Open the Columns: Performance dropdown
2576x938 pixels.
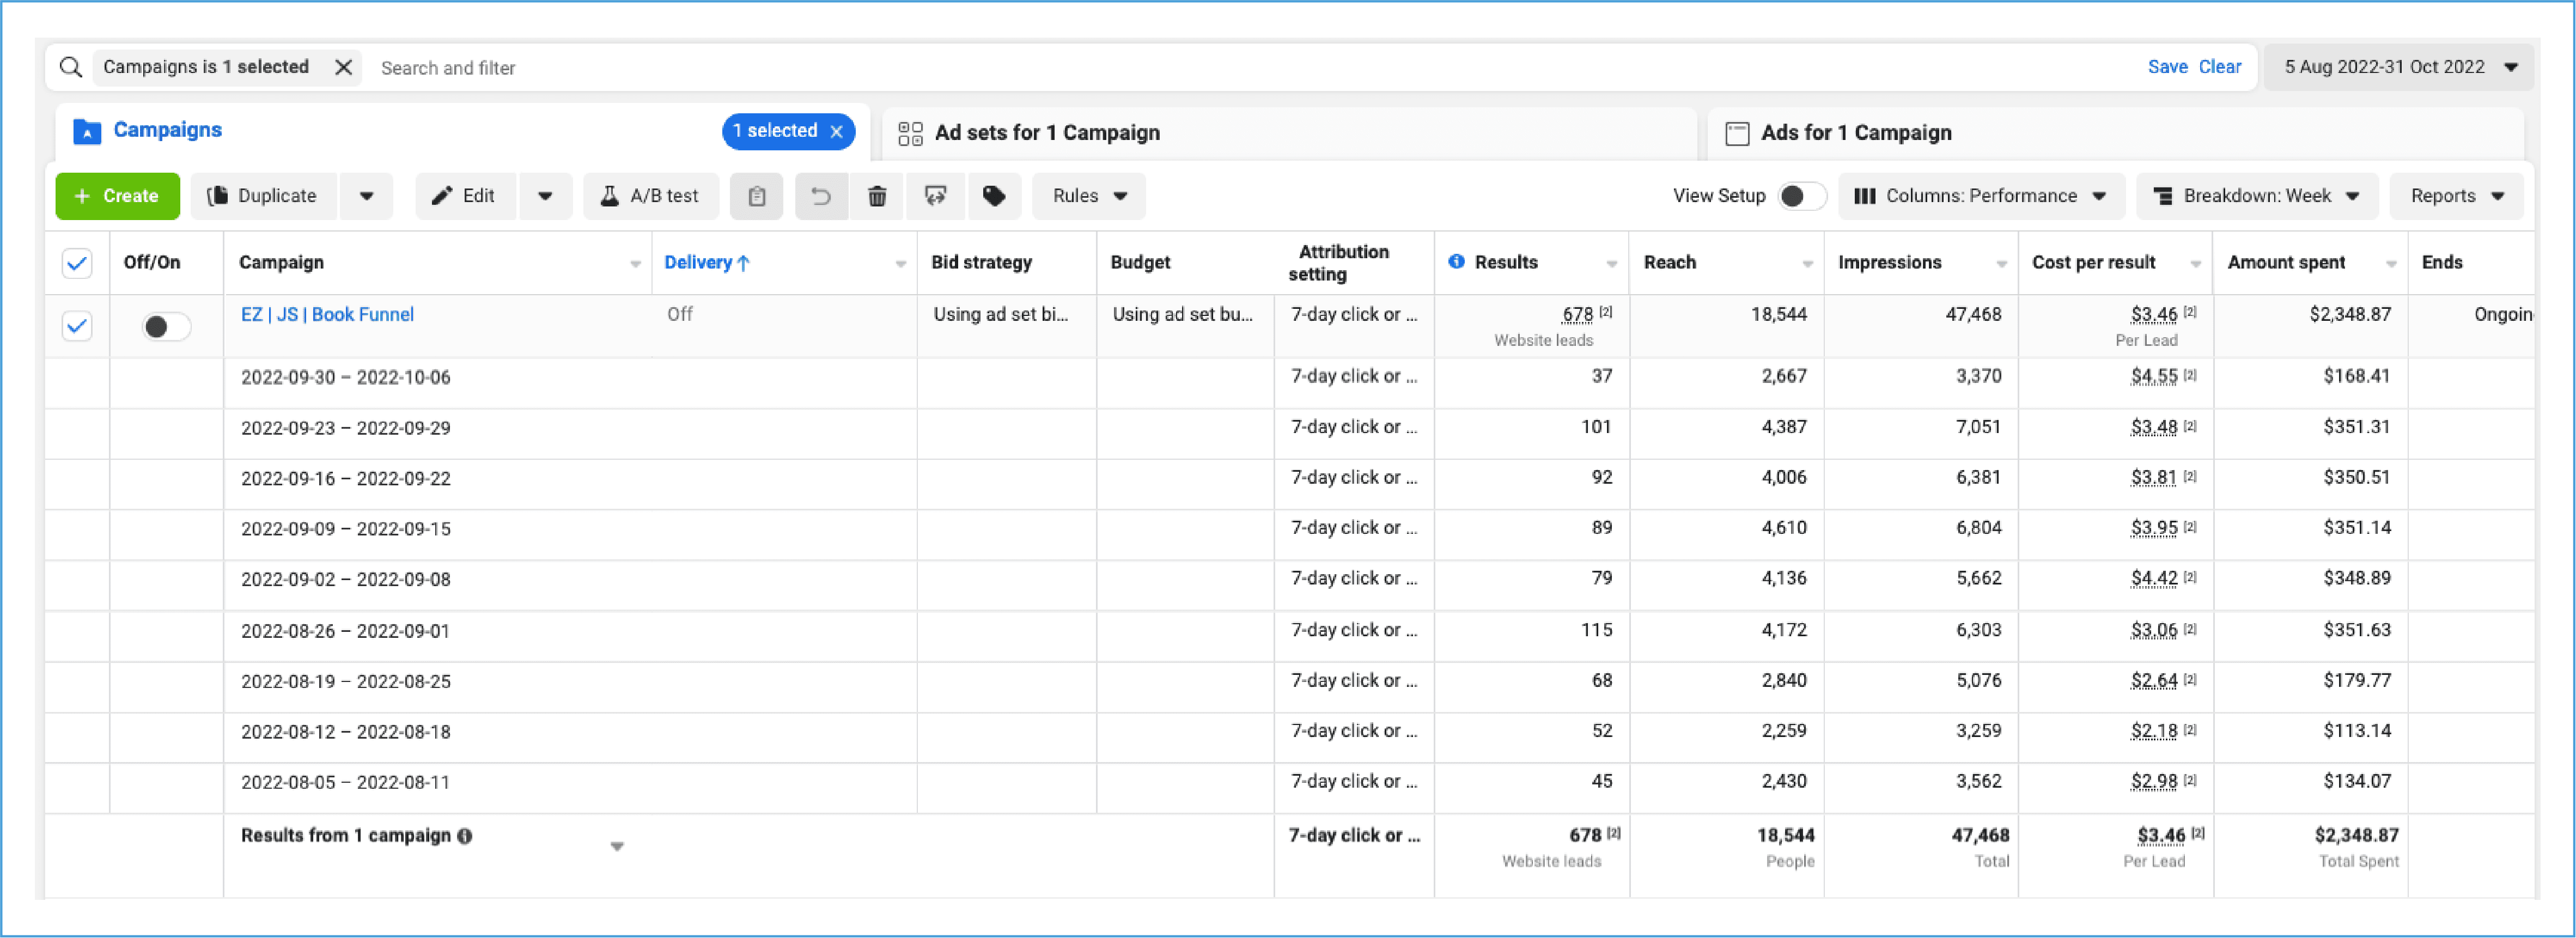coord(1980,196)
